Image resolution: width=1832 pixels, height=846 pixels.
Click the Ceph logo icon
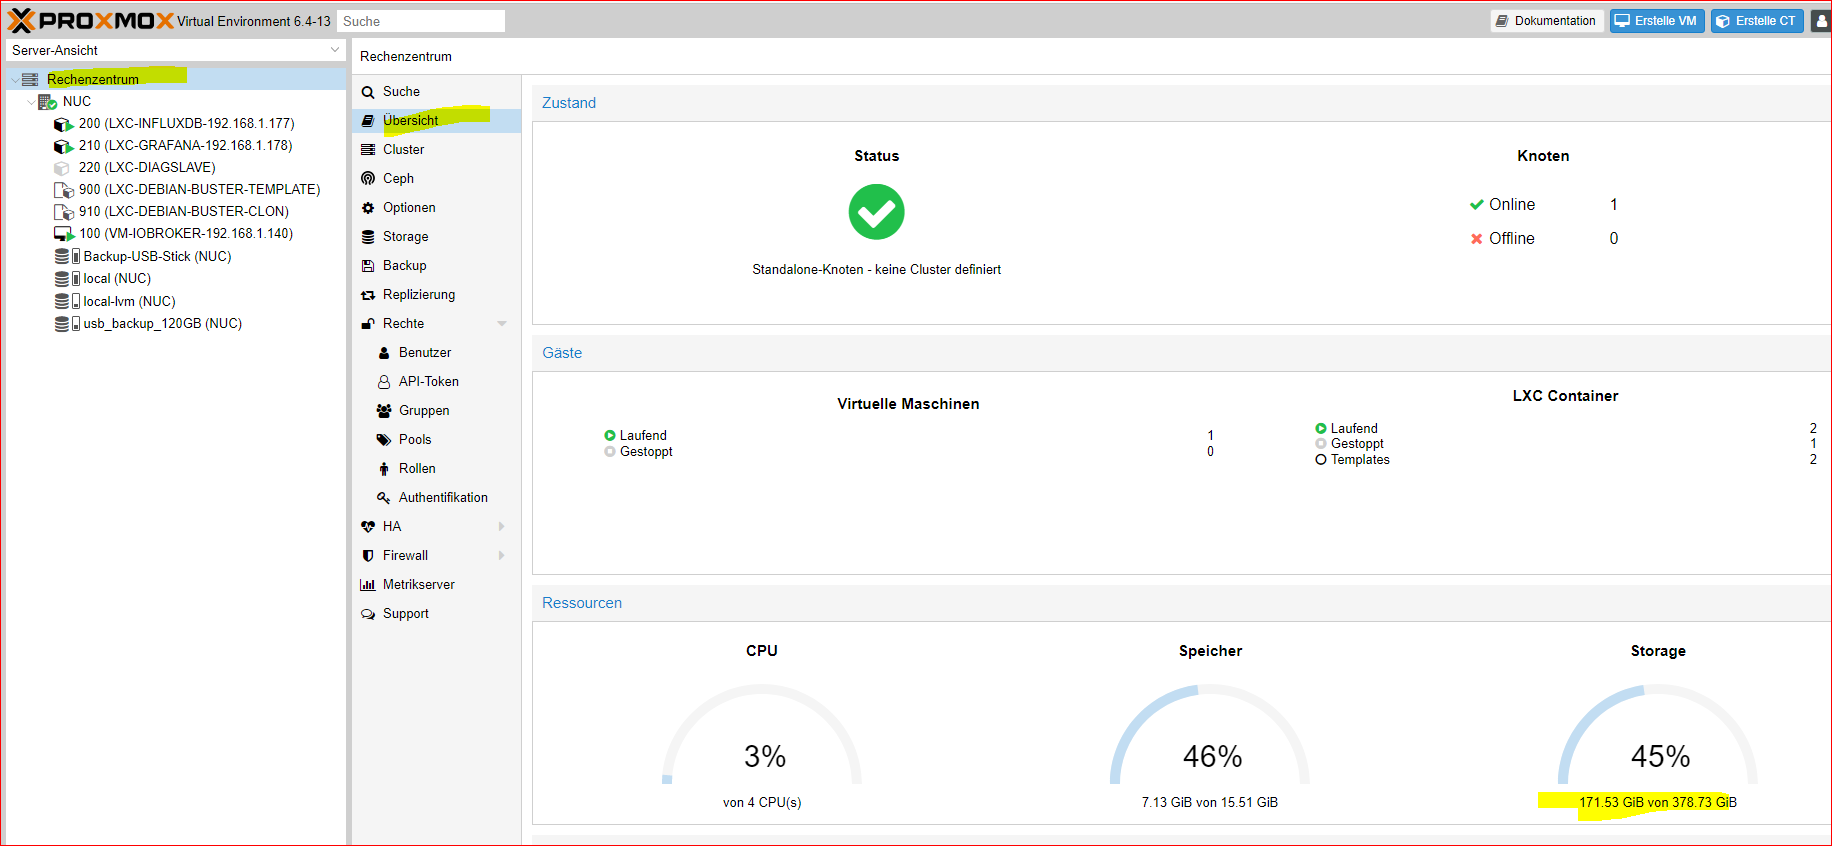click(368, 179)
